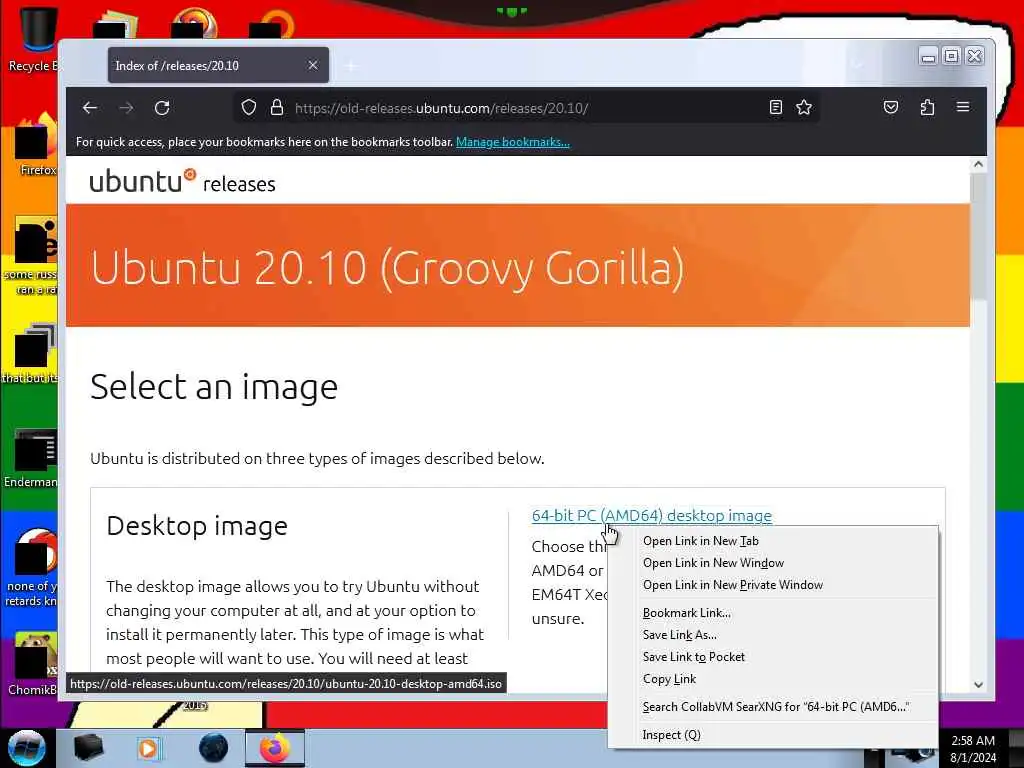Open the list all tabs dropdown arrow

click(x=857, y=65)
